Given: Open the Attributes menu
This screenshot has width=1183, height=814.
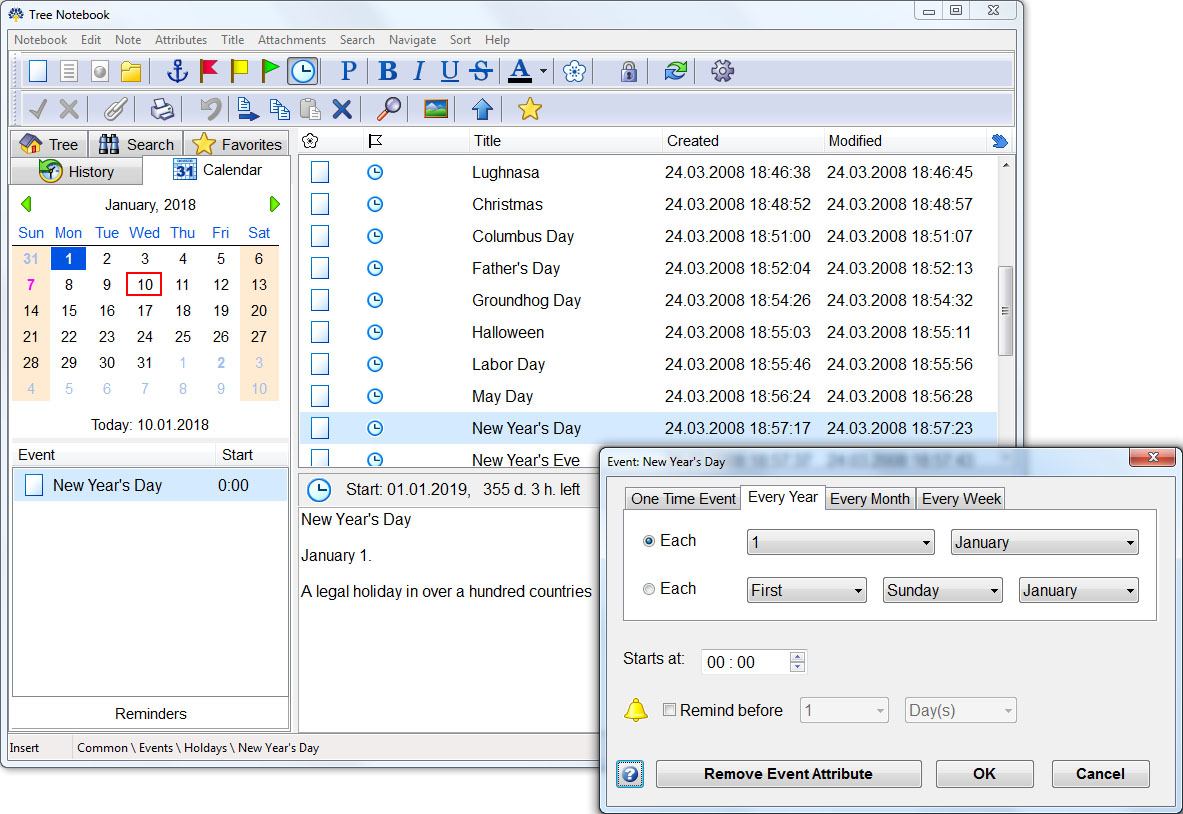Looking at the screenshot, I should coord(181,40).
